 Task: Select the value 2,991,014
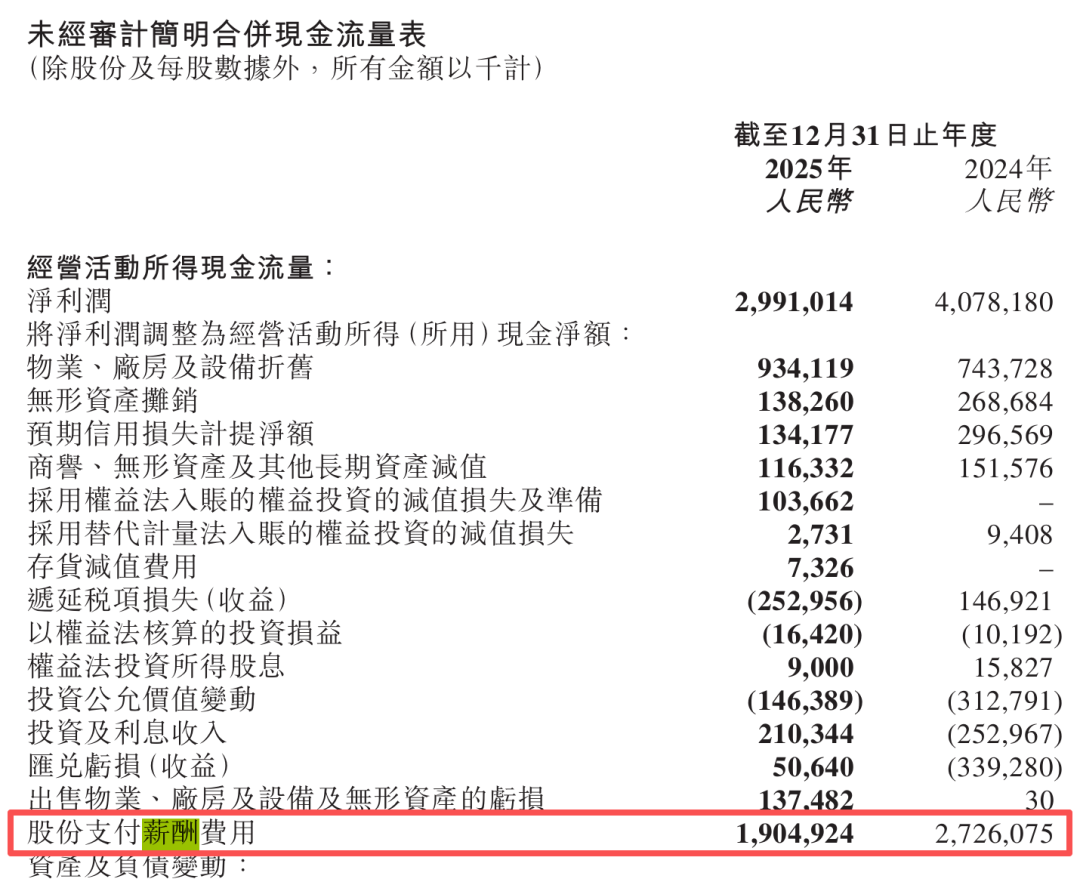coord(793,302)
